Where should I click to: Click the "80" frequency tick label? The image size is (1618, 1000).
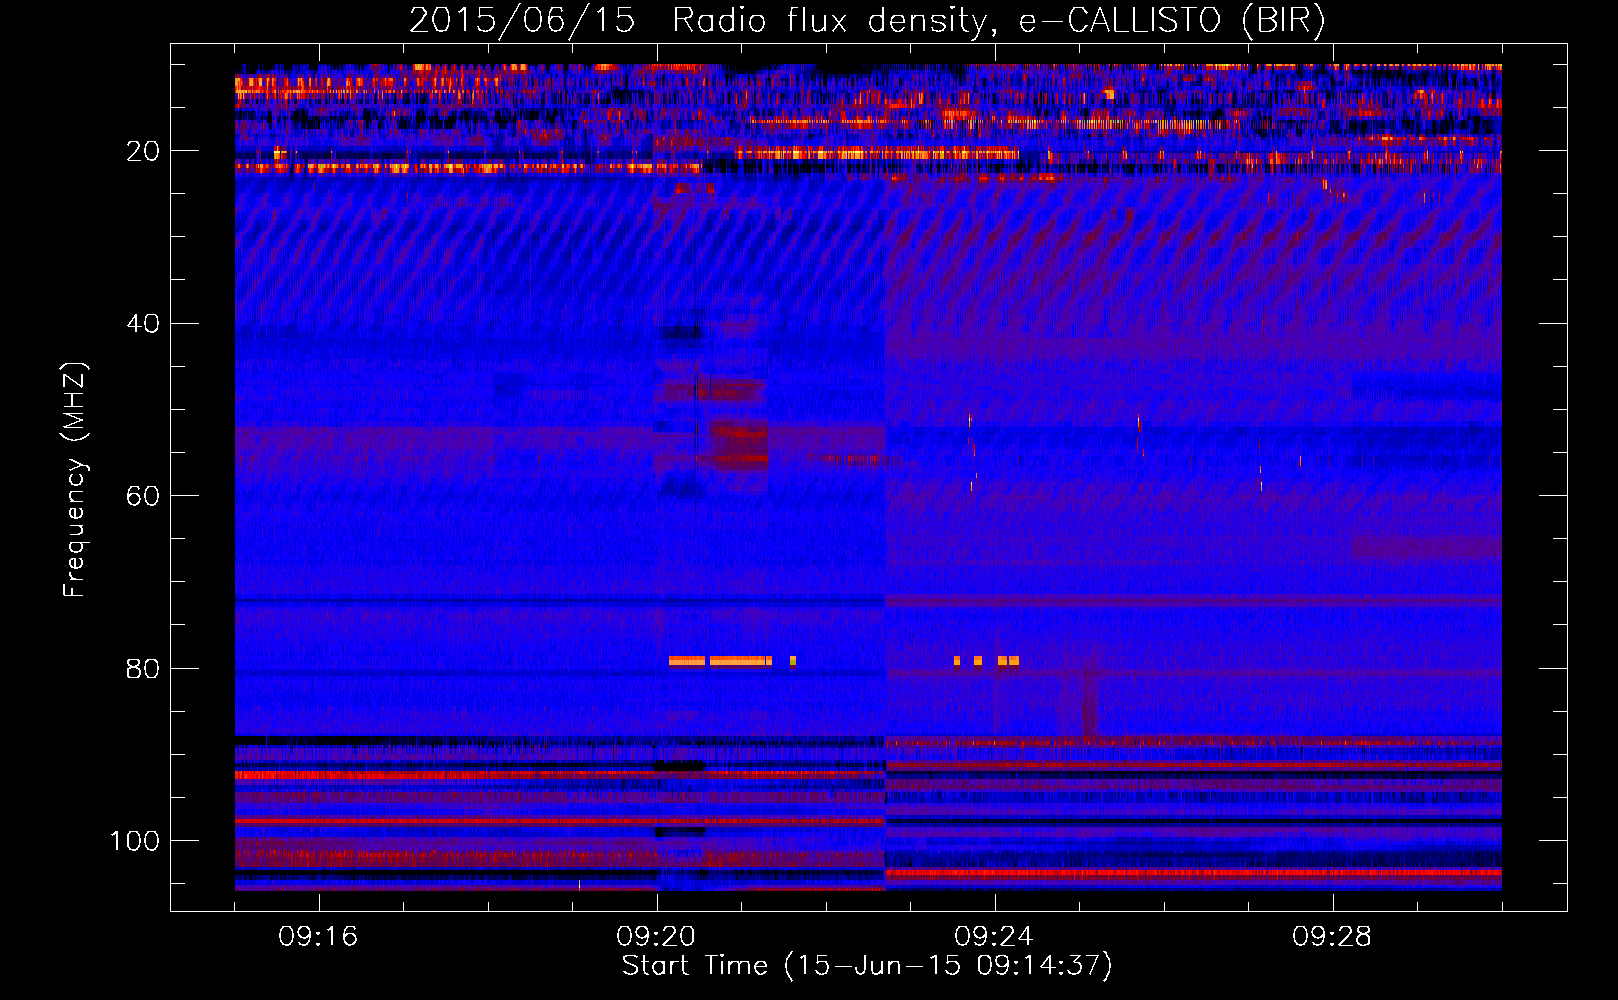pos(143,668)
